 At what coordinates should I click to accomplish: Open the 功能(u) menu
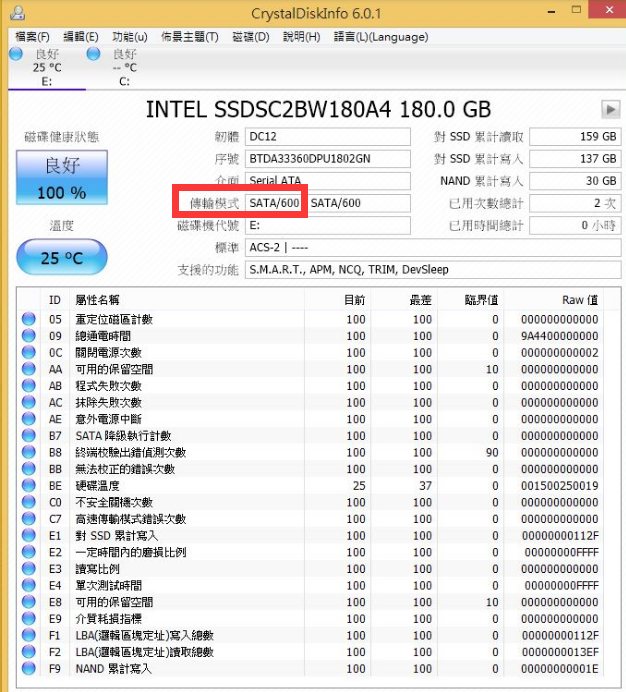[x=130, y=37]
